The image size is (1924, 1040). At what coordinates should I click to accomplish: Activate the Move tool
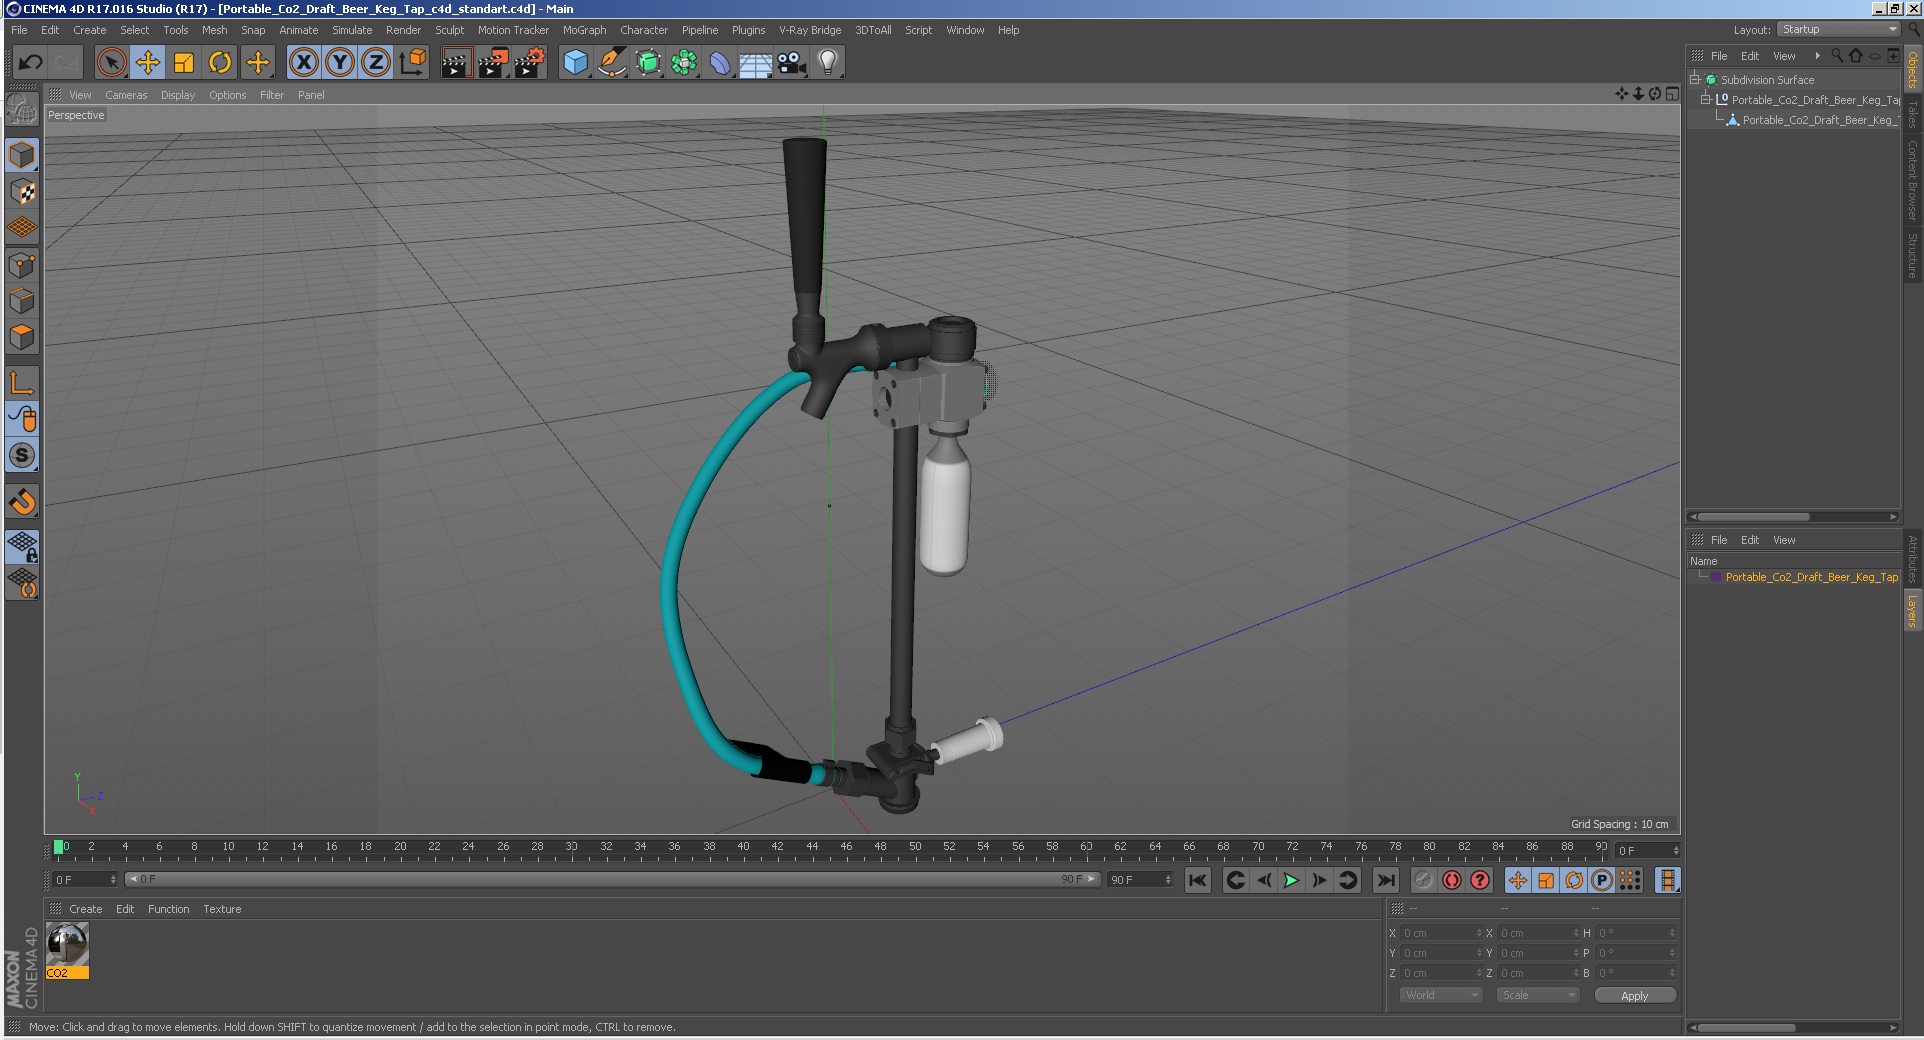[148, 63]
